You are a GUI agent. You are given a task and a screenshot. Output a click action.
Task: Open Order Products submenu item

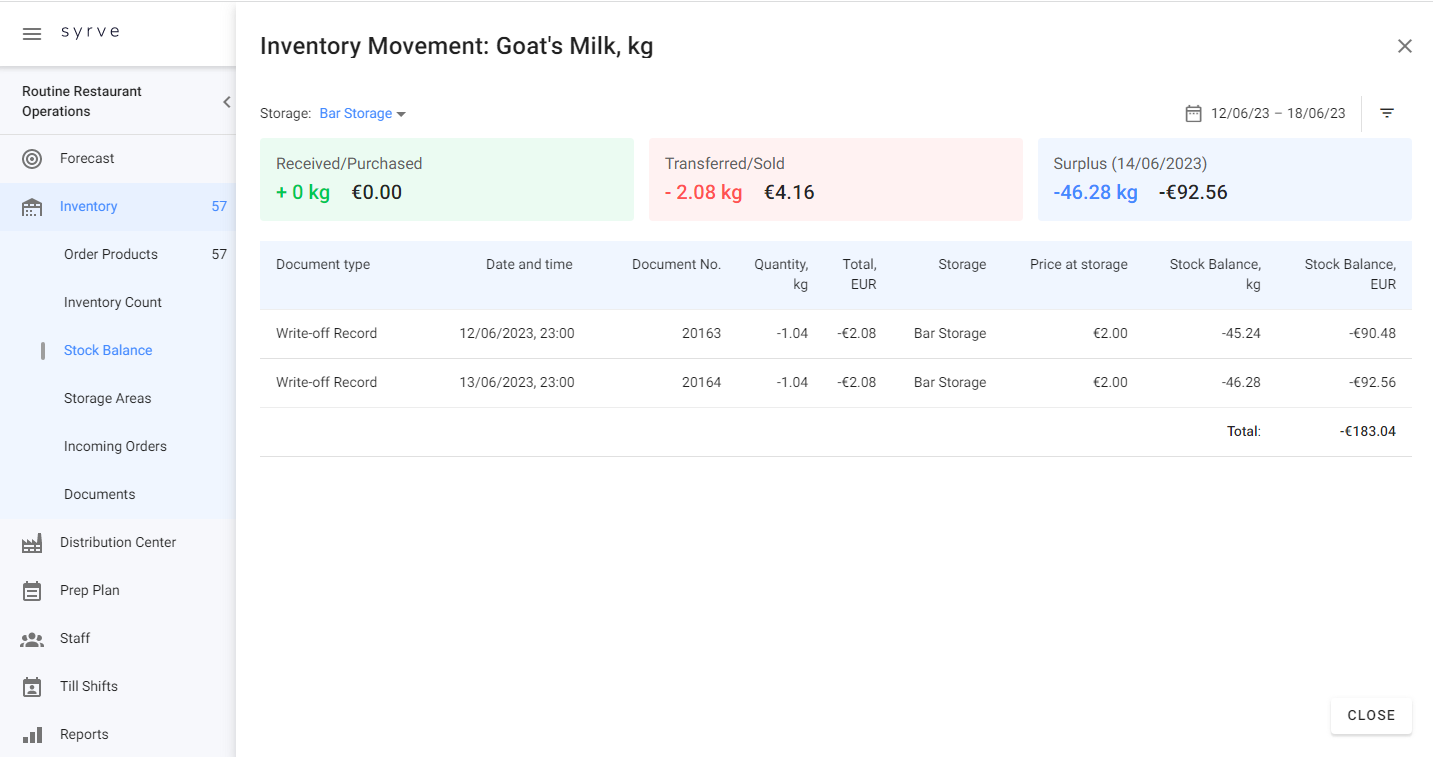pyautogui.click(x=111, y=255)
